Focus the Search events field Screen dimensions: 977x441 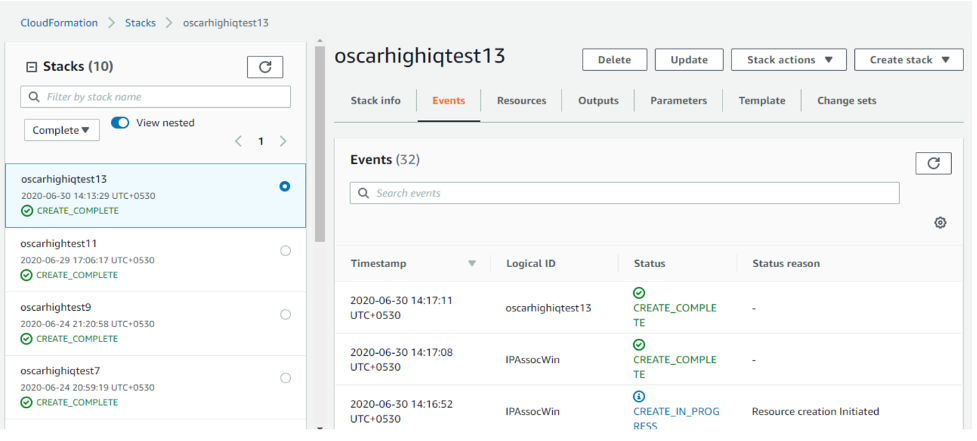(x=624, y=193)
